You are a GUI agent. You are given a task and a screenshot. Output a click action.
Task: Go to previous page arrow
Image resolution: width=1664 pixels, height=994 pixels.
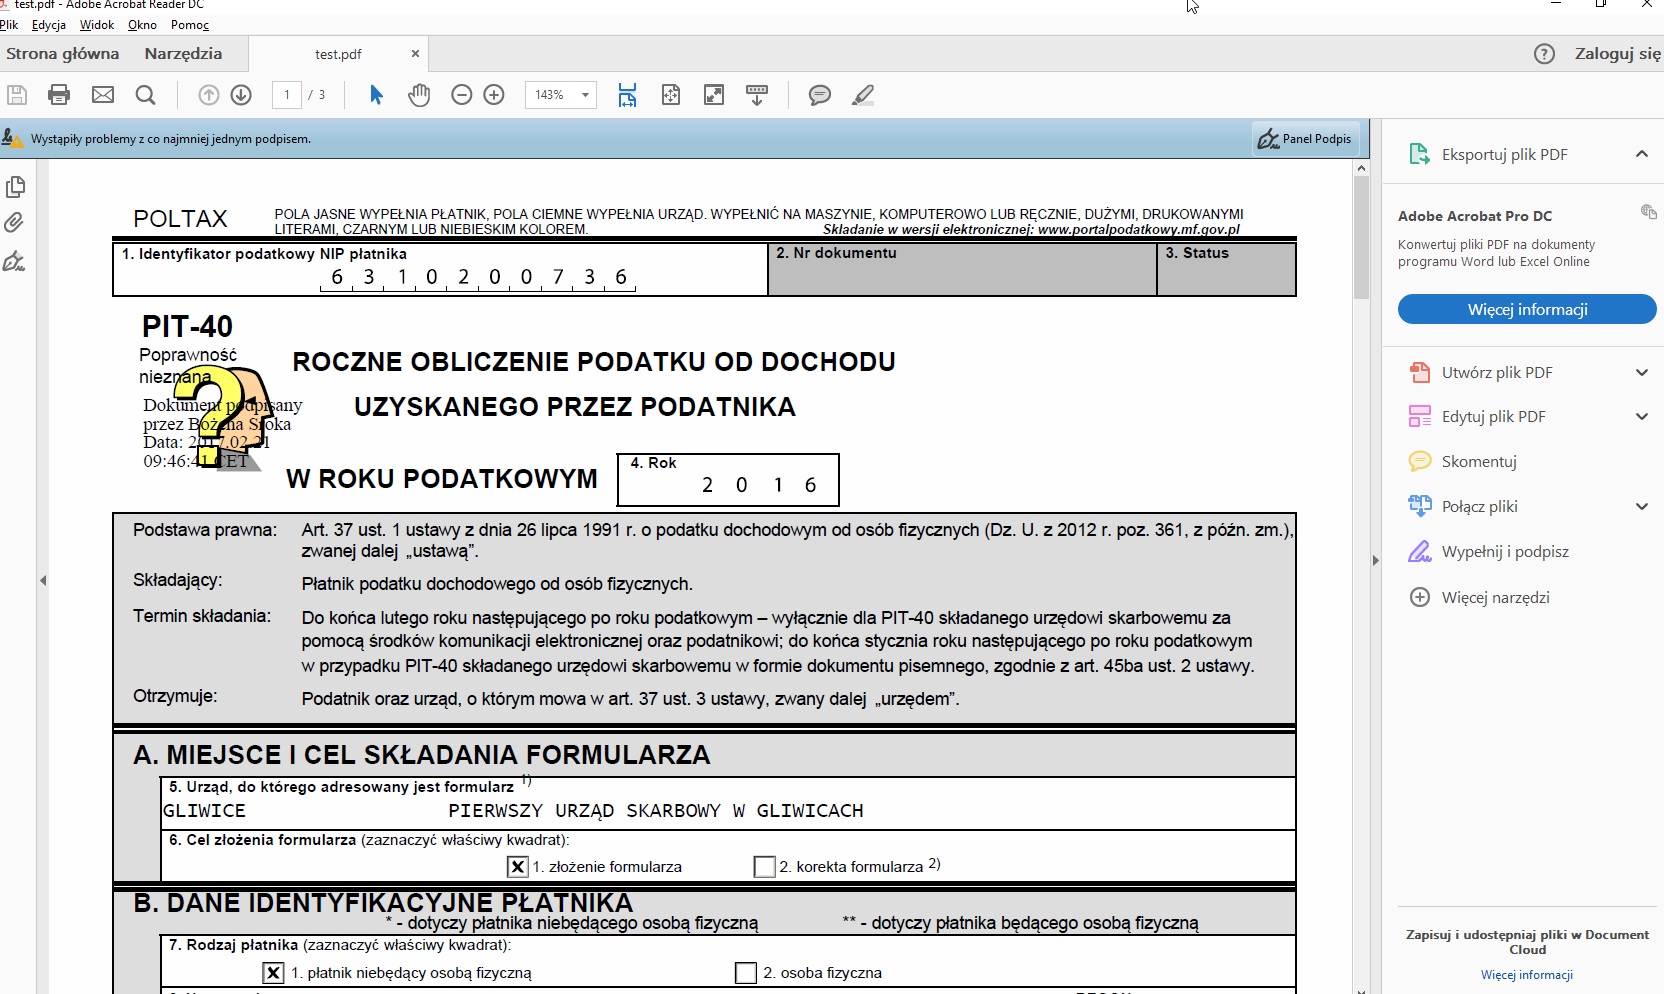tap(209, 95)
